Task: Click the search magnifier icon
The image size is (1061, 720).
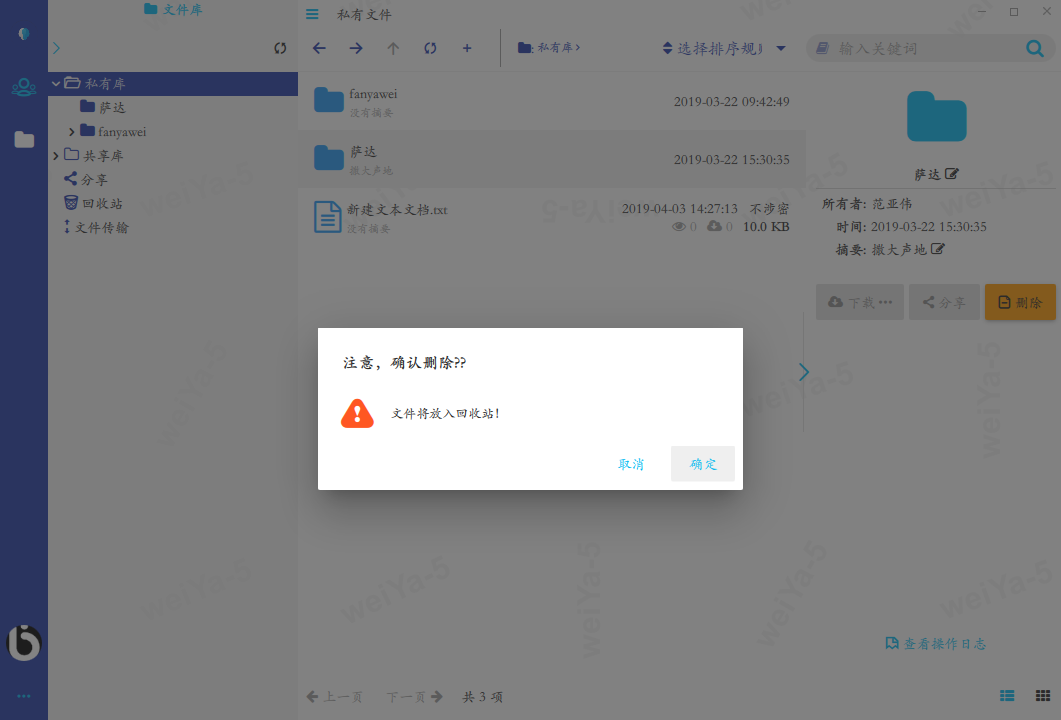Action: click(x=1035, y=48)
